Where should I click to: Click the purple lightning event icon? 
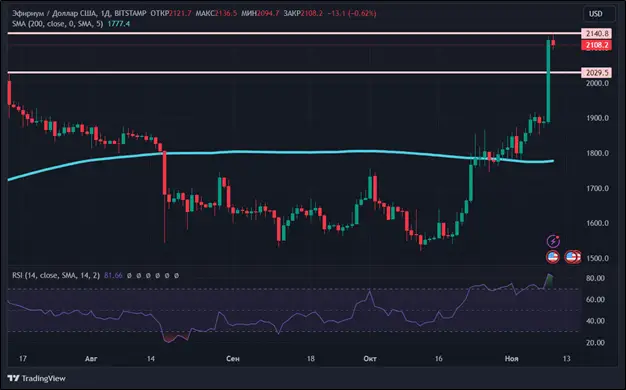[x=553, y=241]
